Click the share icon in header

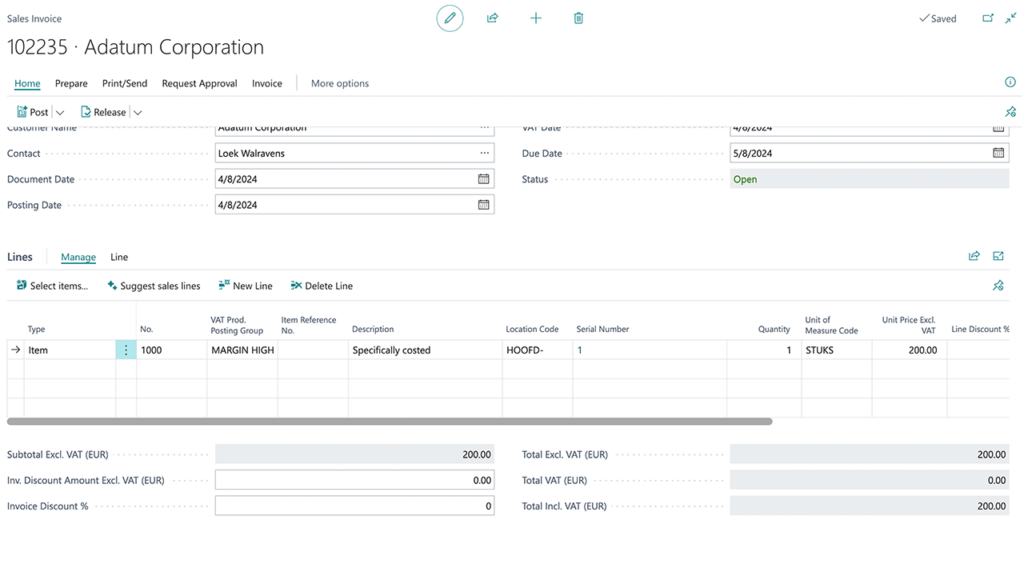click(492, 18)
